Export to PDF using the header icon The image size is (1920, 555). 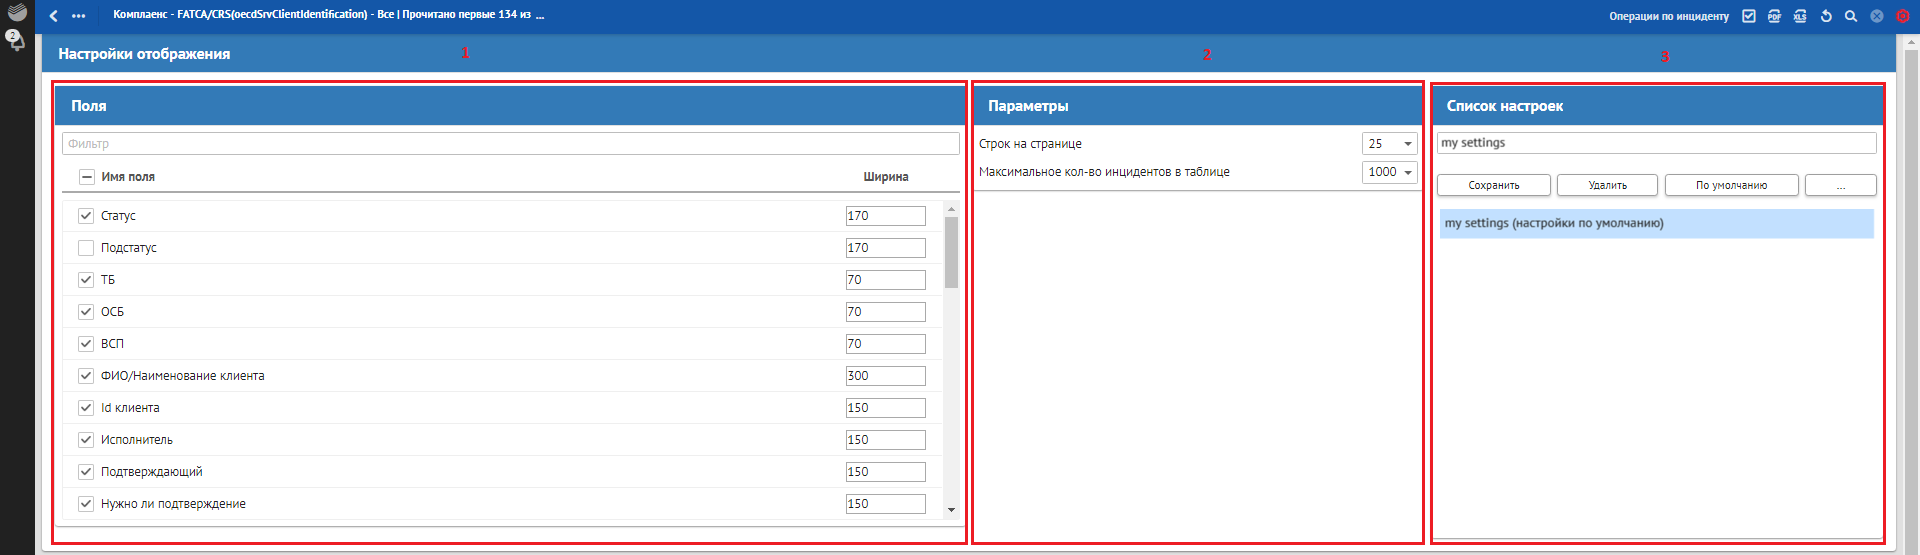pos(1774,16)
